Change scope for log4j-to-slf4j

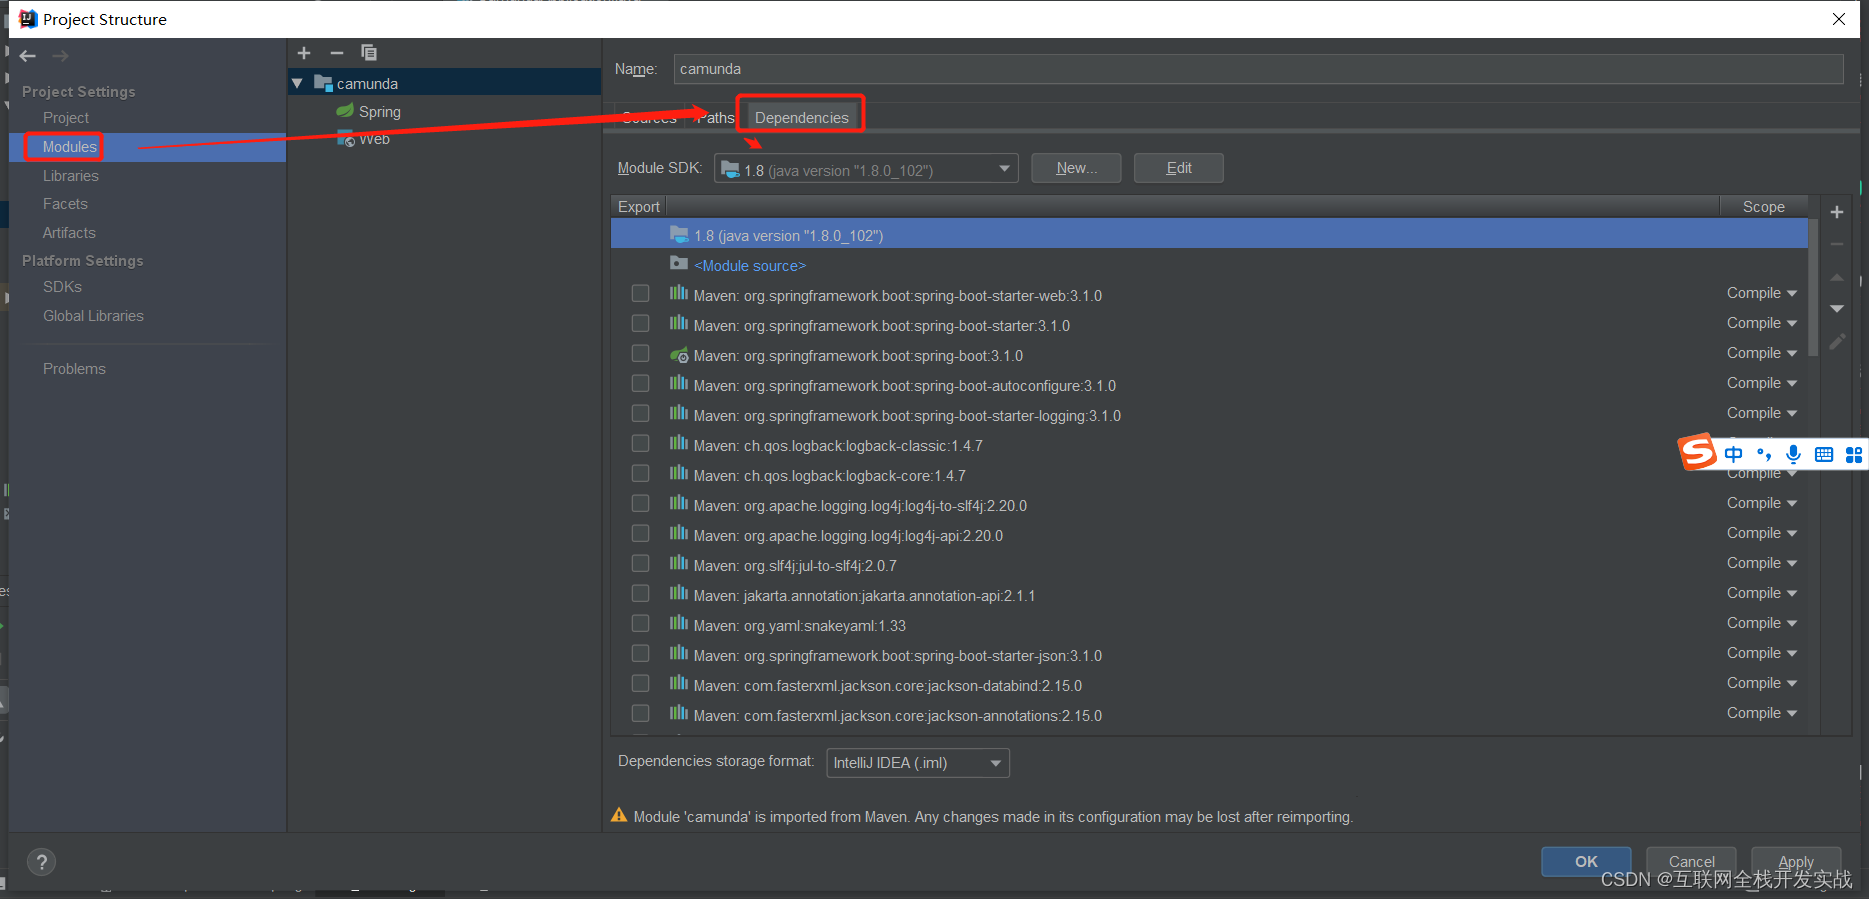(1762, 503)
